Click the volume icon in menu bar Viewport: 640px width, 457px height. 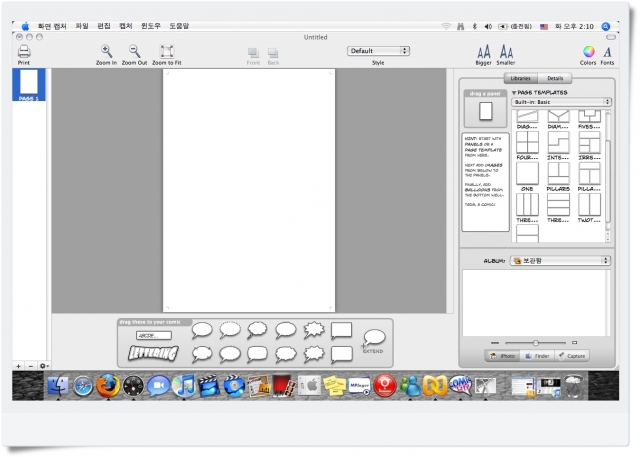click(488, 27)
